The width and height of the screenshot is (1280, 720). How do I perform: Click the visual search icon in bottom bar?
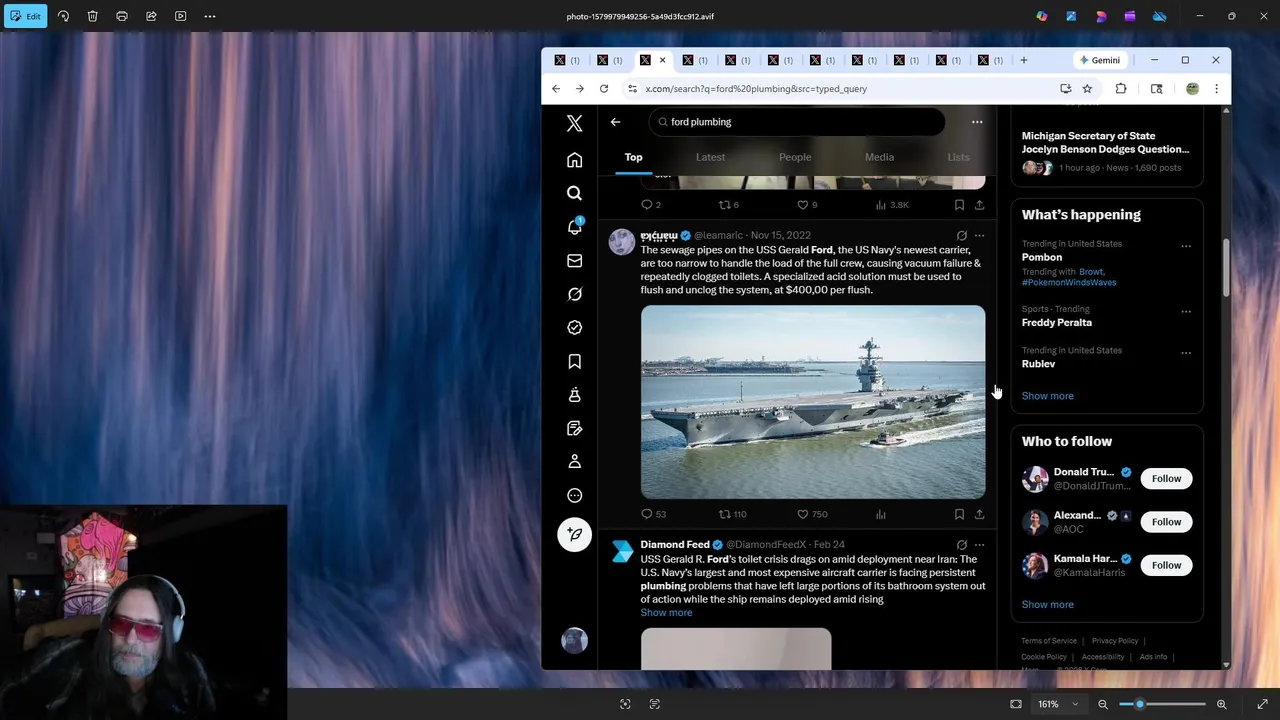[625, 704]
